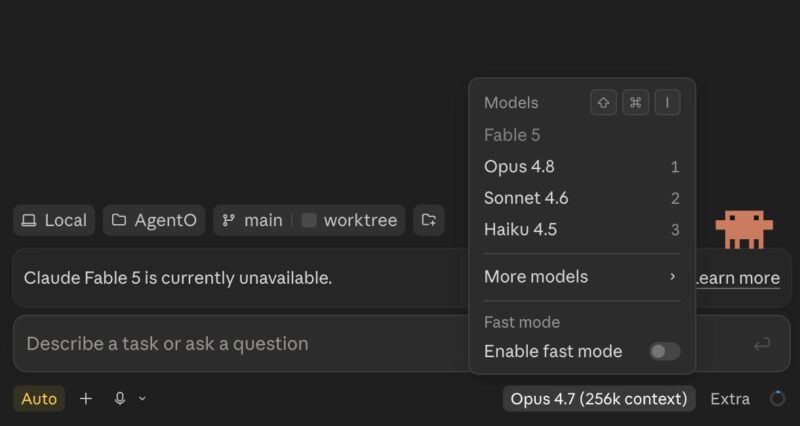
Task: Click the return arrow send icon
Action: 762,344
